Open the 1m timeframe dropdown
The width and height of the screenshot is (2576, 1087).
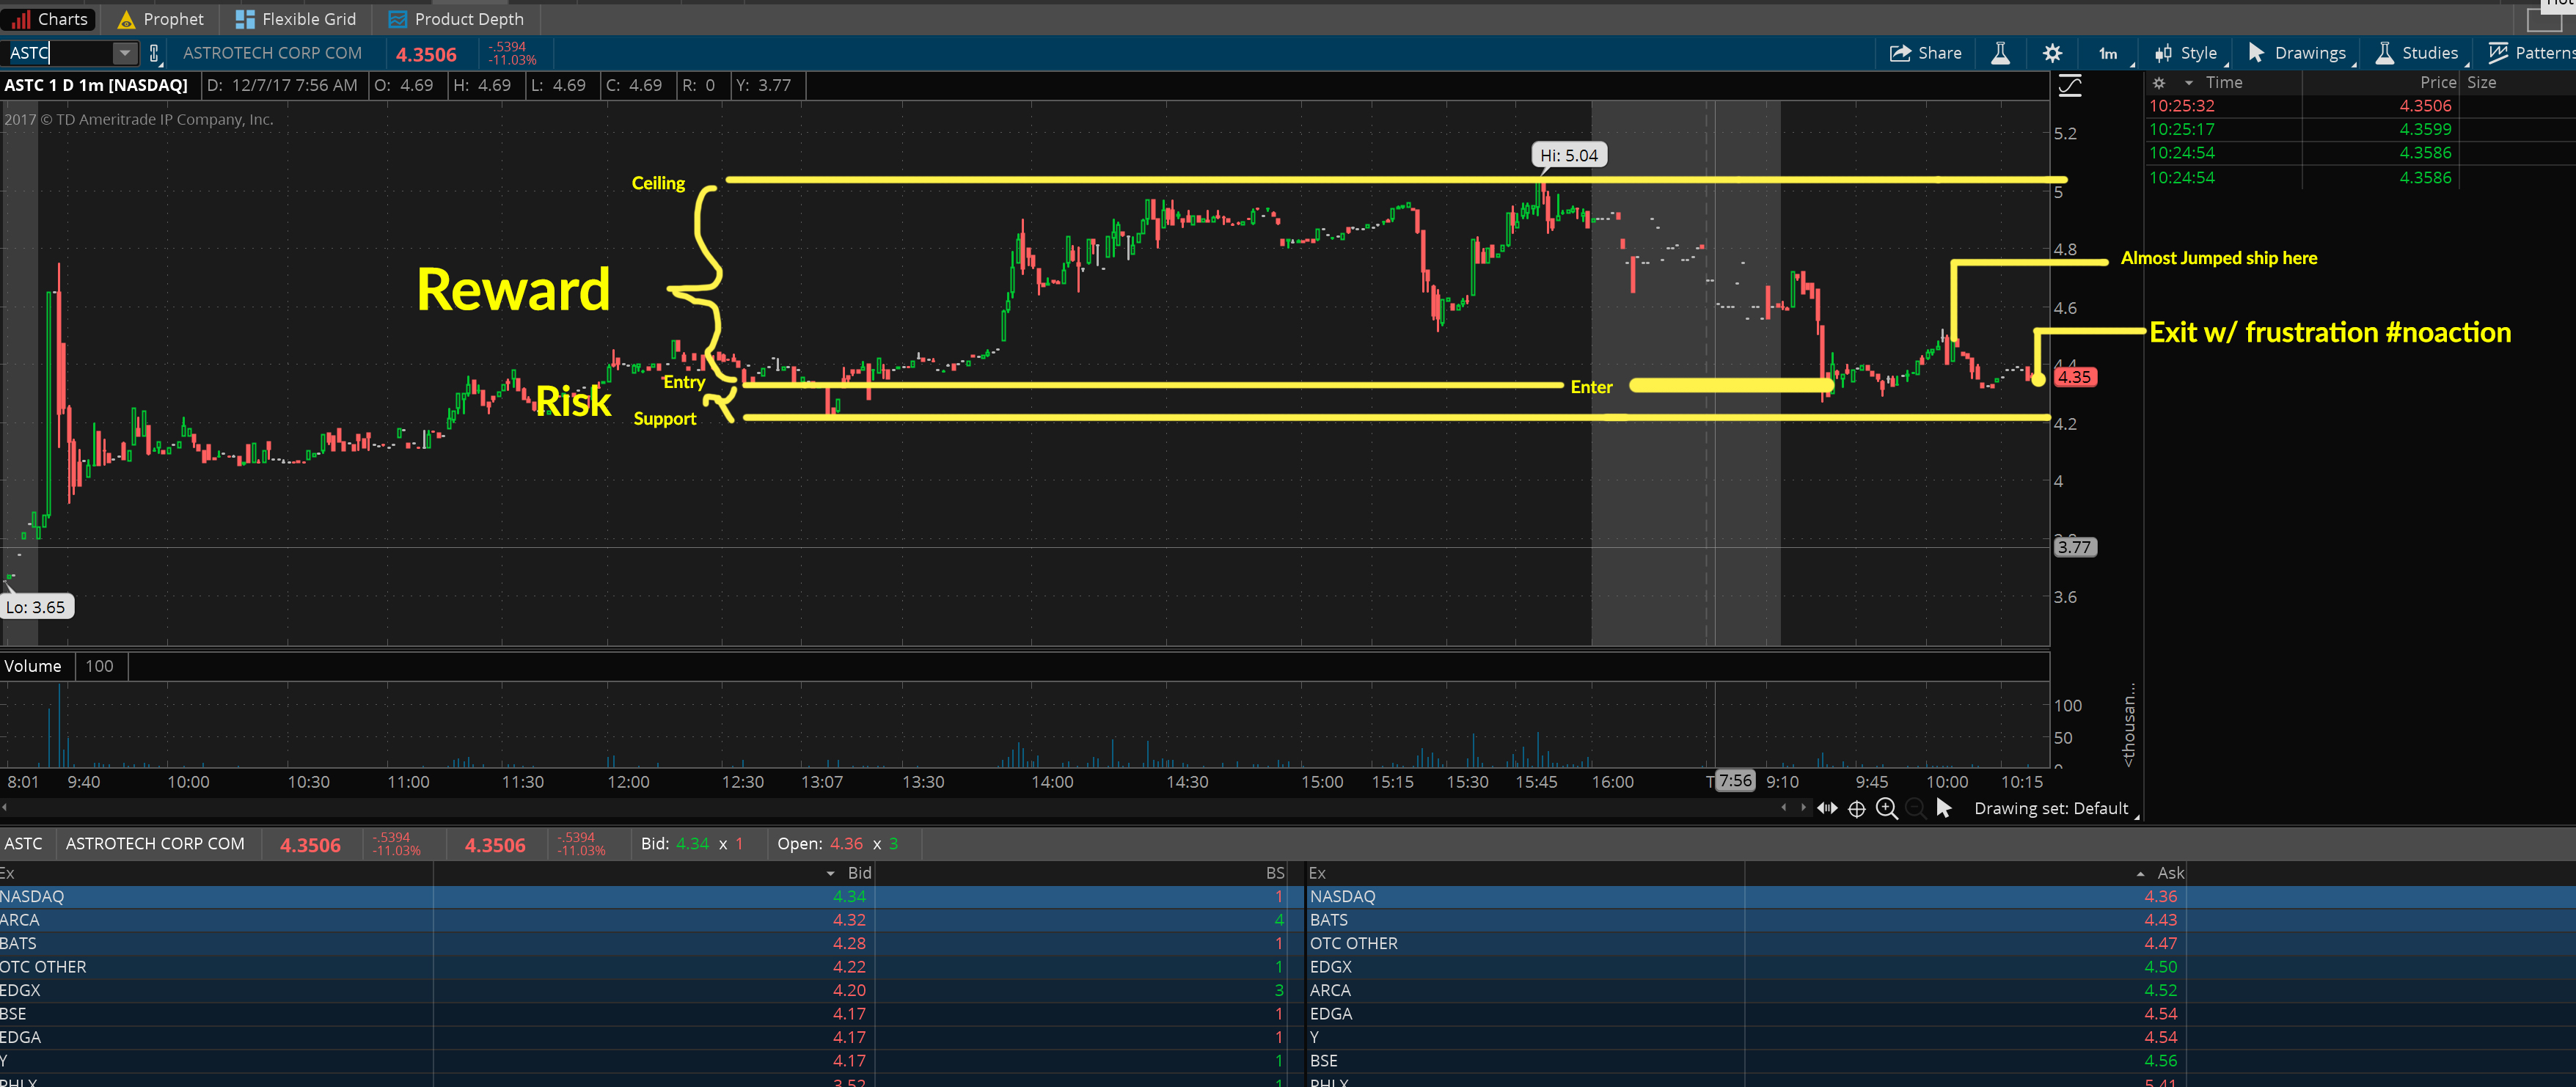pos(2108,54)
